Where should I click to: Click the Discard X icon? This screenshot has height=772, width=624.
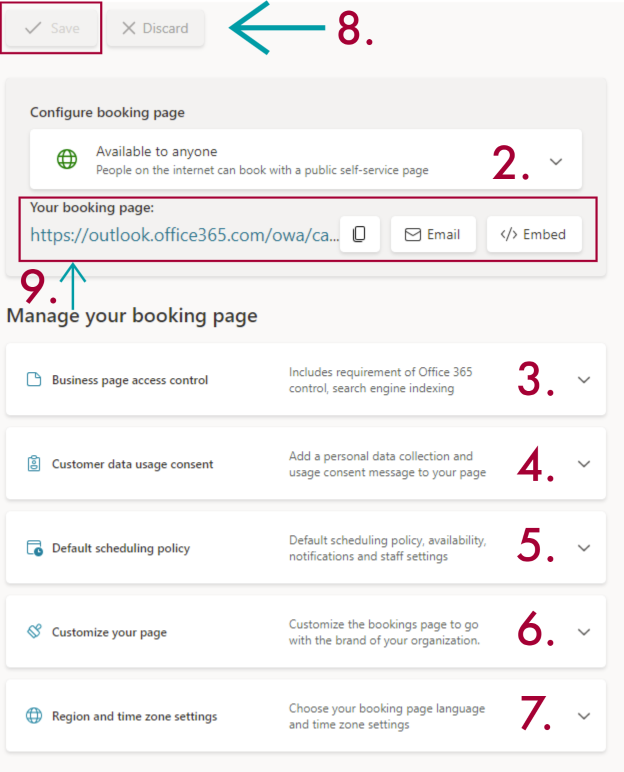(x=129, y=28)
